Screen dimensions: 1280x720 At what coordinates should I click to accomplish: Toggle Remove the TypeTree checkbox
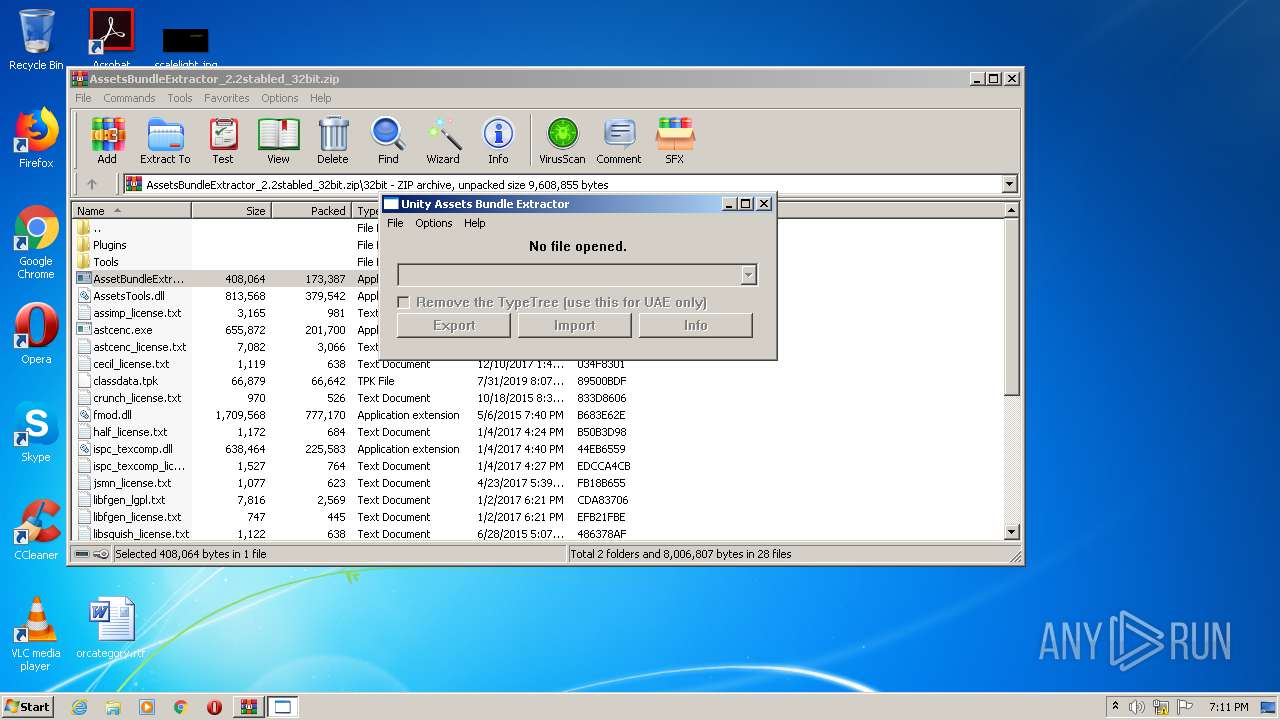pyautogui.click(x=404, y=302)
